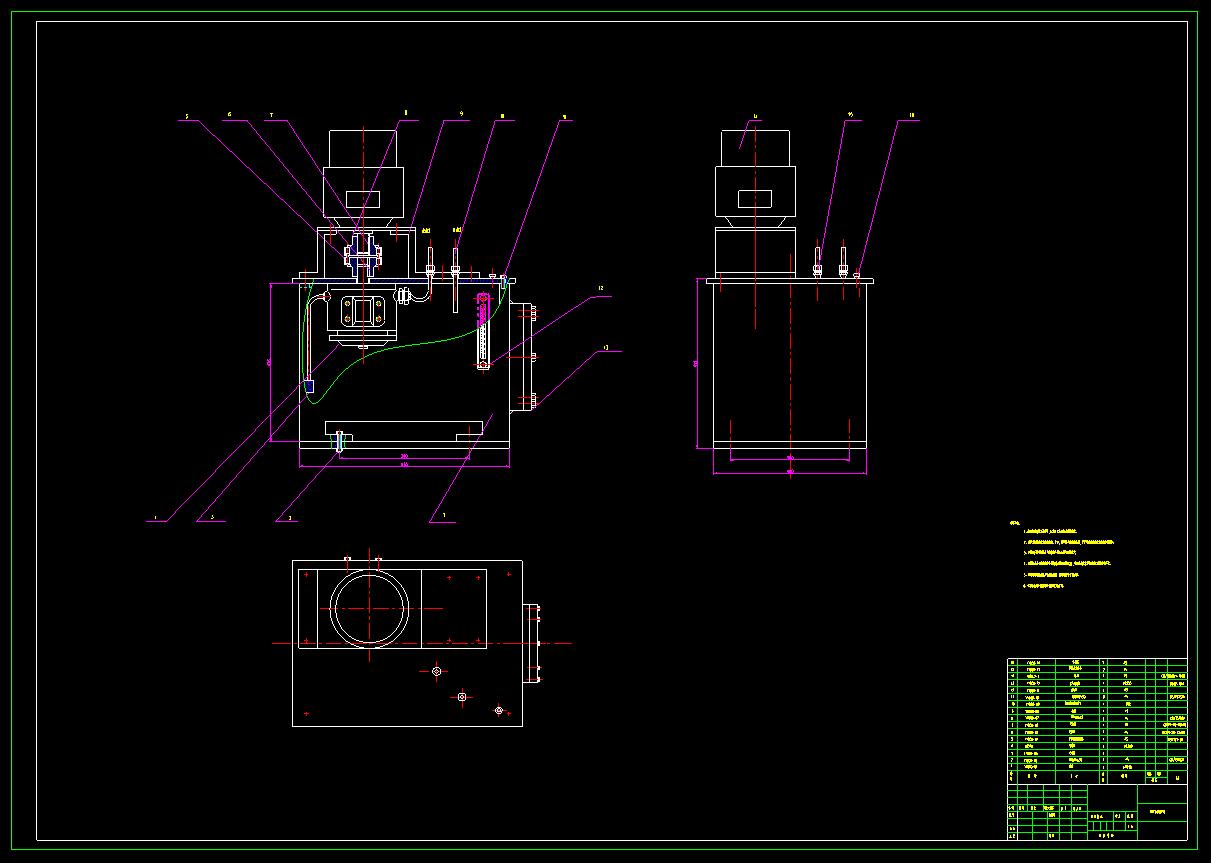
Task: Select the large circle in the plan view
Action: (371, 609)
